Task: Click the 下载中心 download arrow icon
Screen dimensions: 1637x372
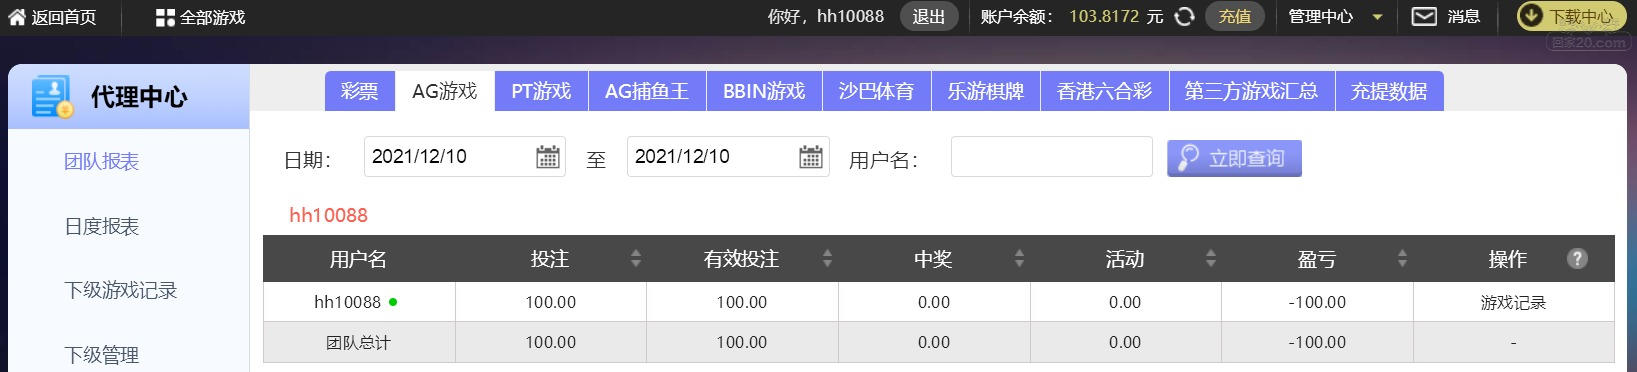Action: click(1531, 16)
